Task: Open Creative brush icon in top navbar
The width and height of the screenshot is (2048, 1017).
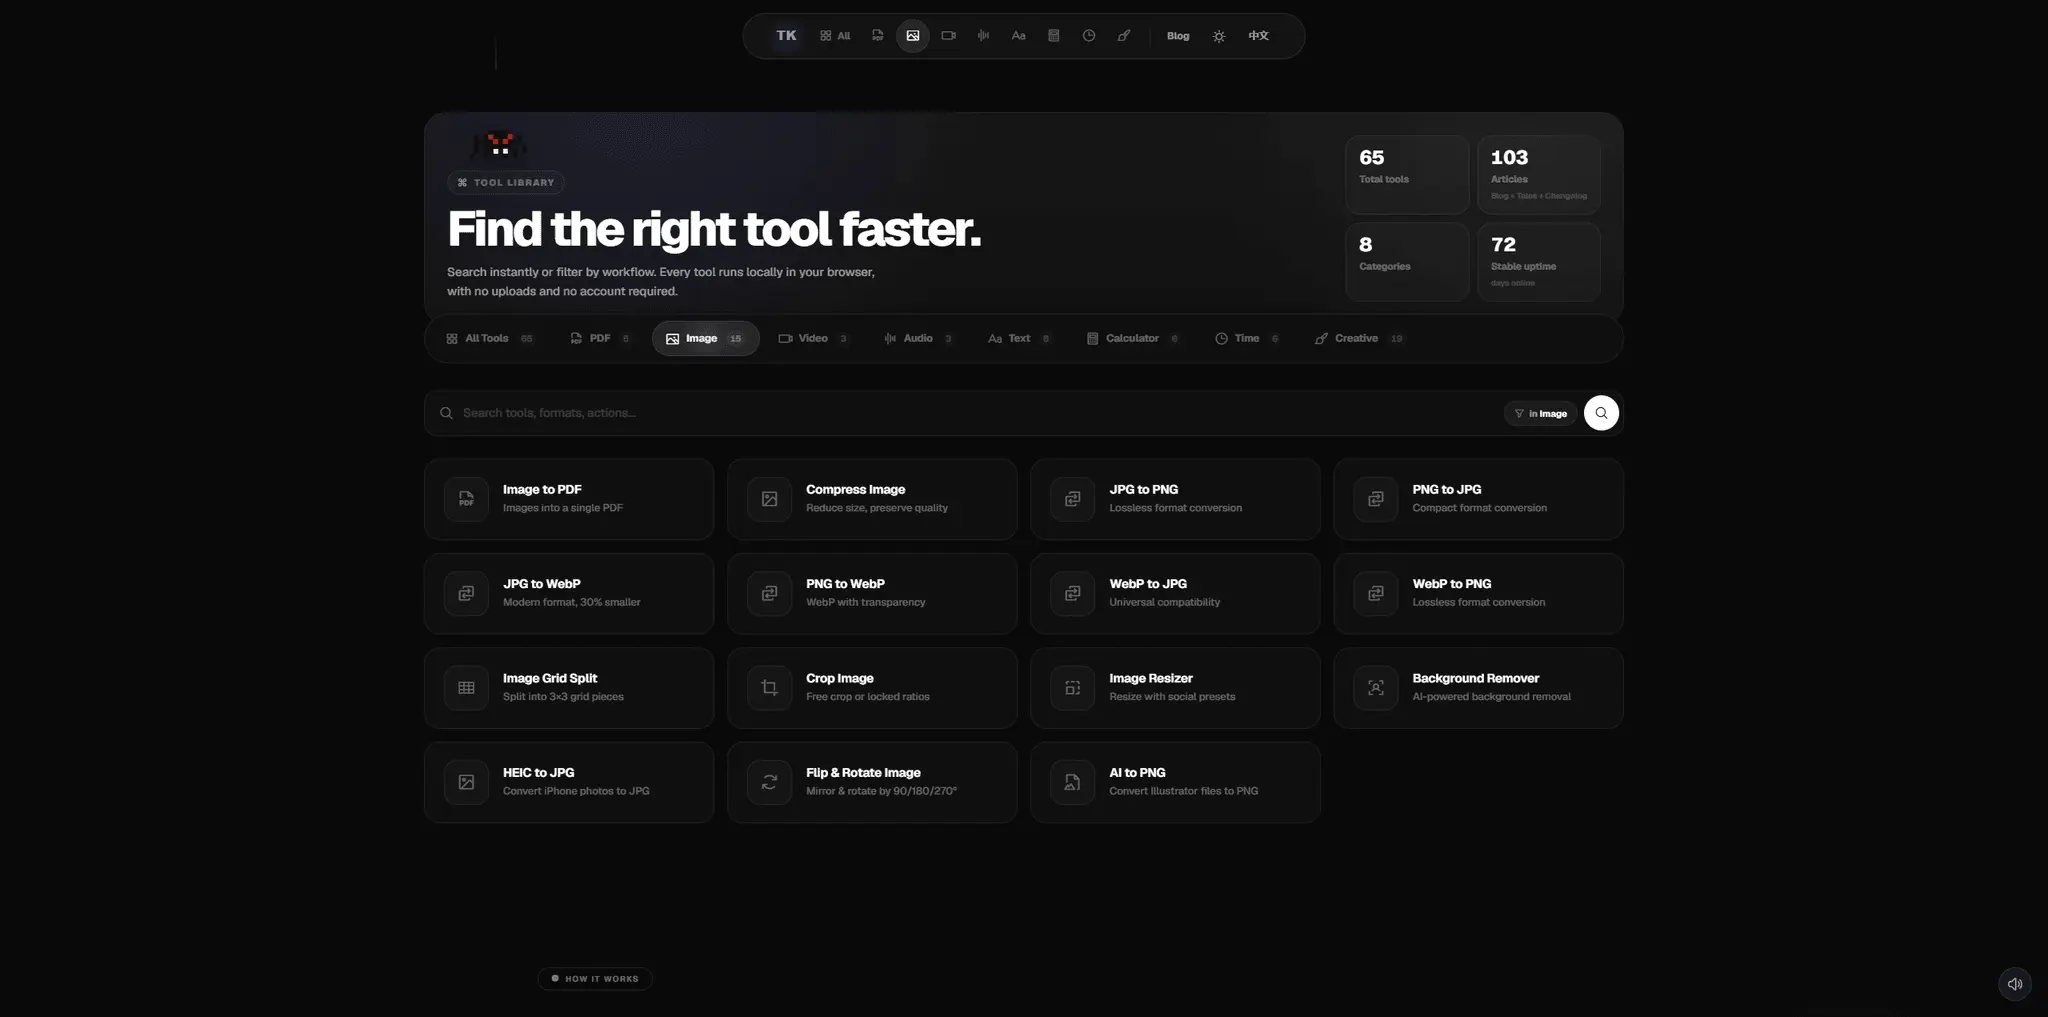Action: (1124, 36)
